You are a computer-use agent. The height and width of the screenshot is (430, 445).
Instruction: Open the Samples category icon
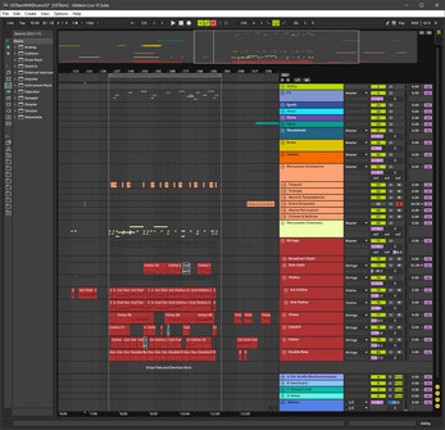coord(8,124)
